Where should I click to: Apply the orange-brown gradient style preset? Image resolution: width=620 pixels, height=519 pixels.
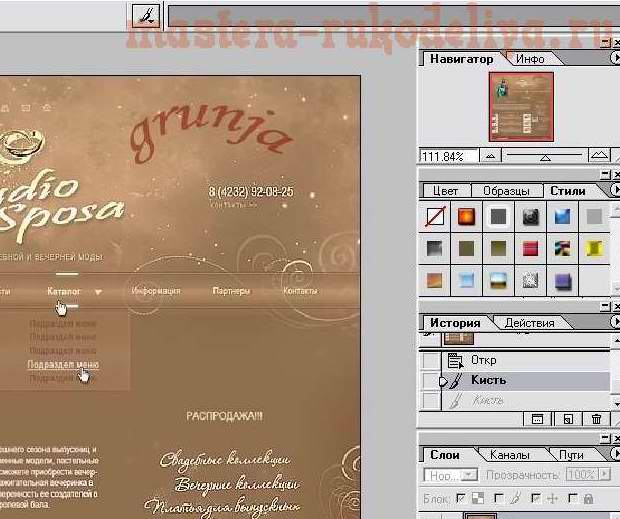pyautogui.click(x=435, y=281)
